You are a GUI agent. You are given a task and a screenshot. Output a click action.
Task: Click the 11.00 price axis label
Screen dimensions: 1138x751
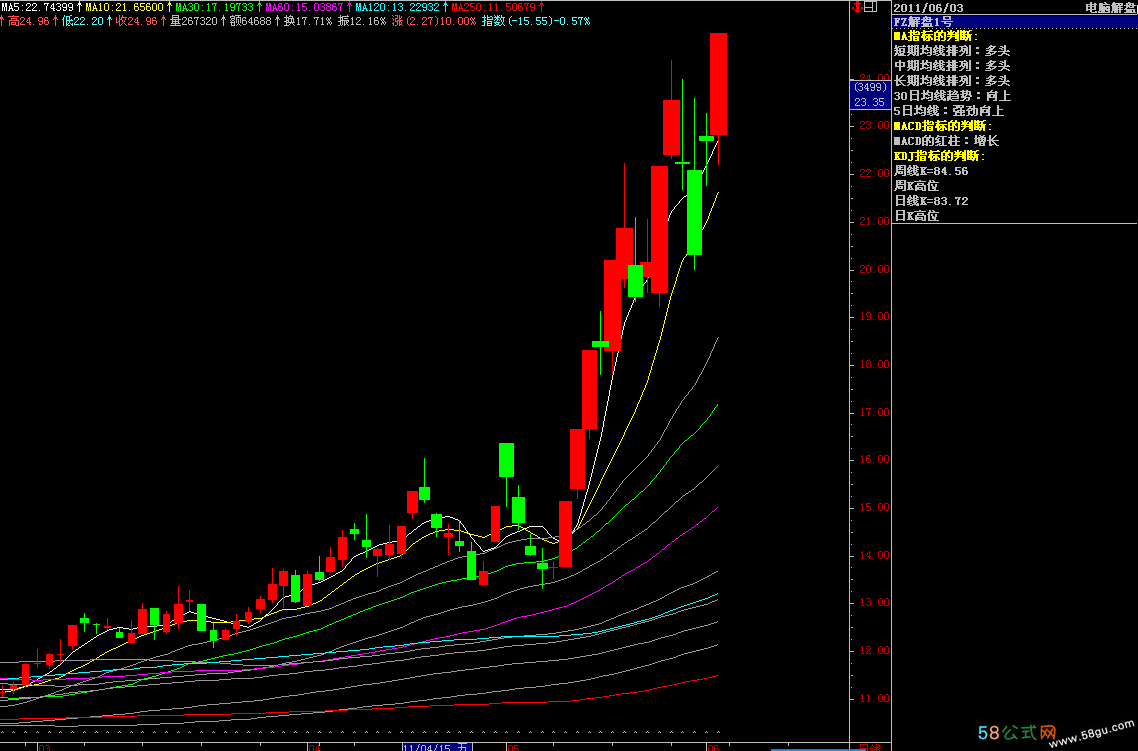[x=874, y=698]
